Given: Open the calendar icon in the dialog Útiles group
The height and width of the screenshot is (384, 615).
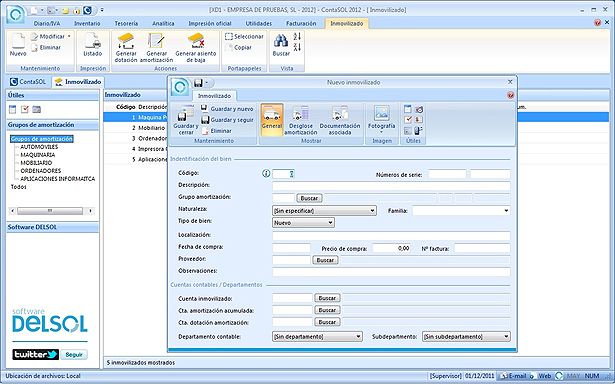Looking at the screenshot, I should [x=408, y=109].
